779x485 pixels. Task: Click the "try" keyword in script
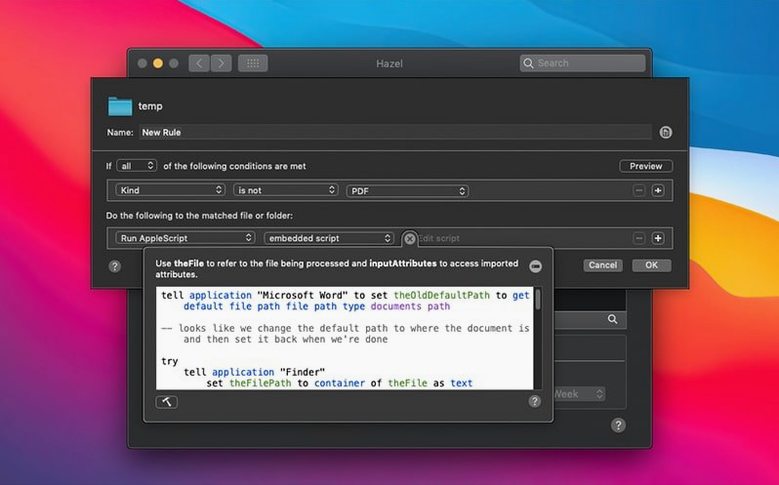(169, 361)
